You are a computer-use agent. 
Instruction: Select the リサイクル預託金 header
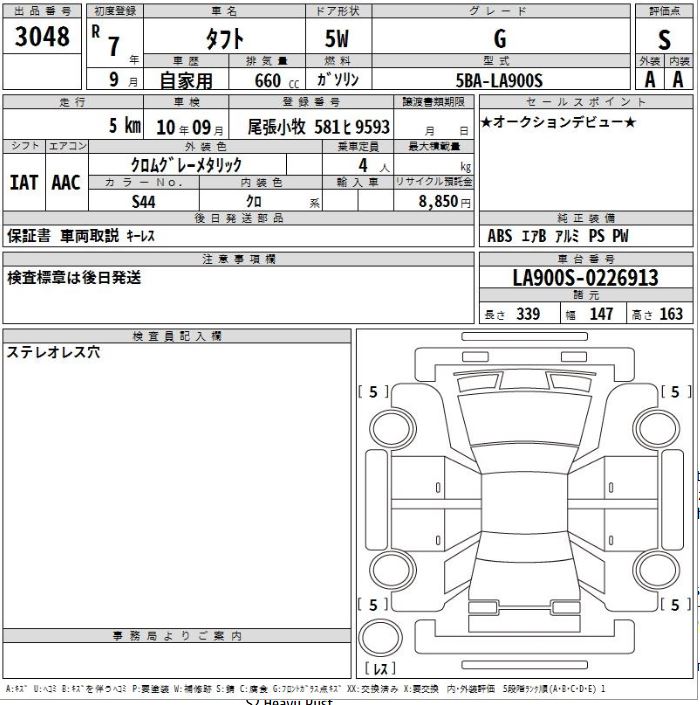(433, 182)
